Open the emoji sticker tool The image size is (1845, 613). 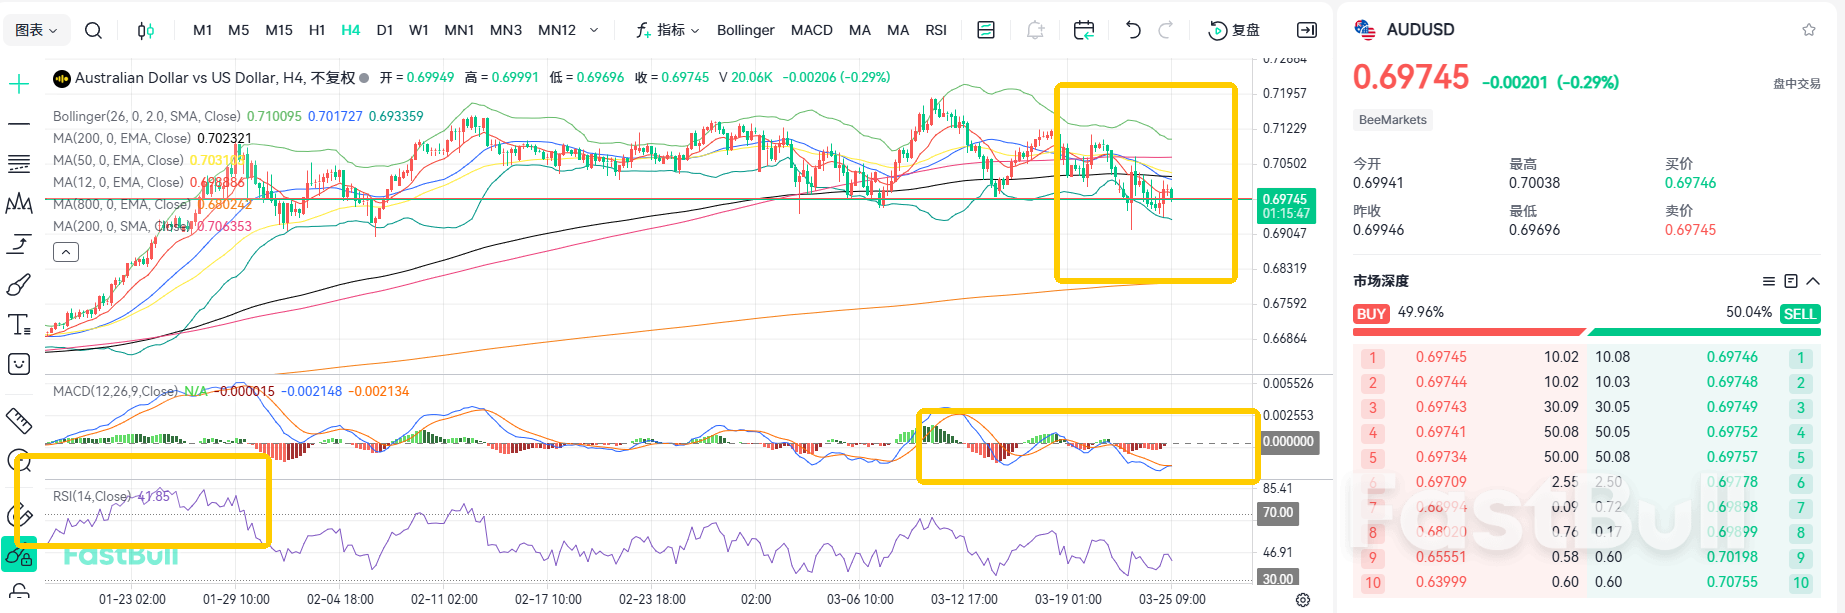point(19,364)
